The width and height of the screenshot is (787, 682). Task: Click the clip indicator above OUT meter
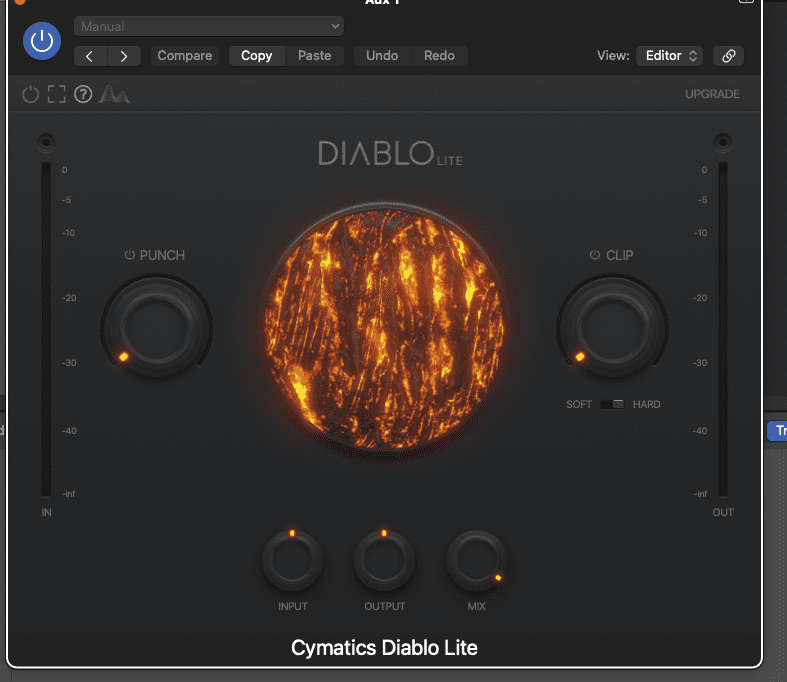723,143
